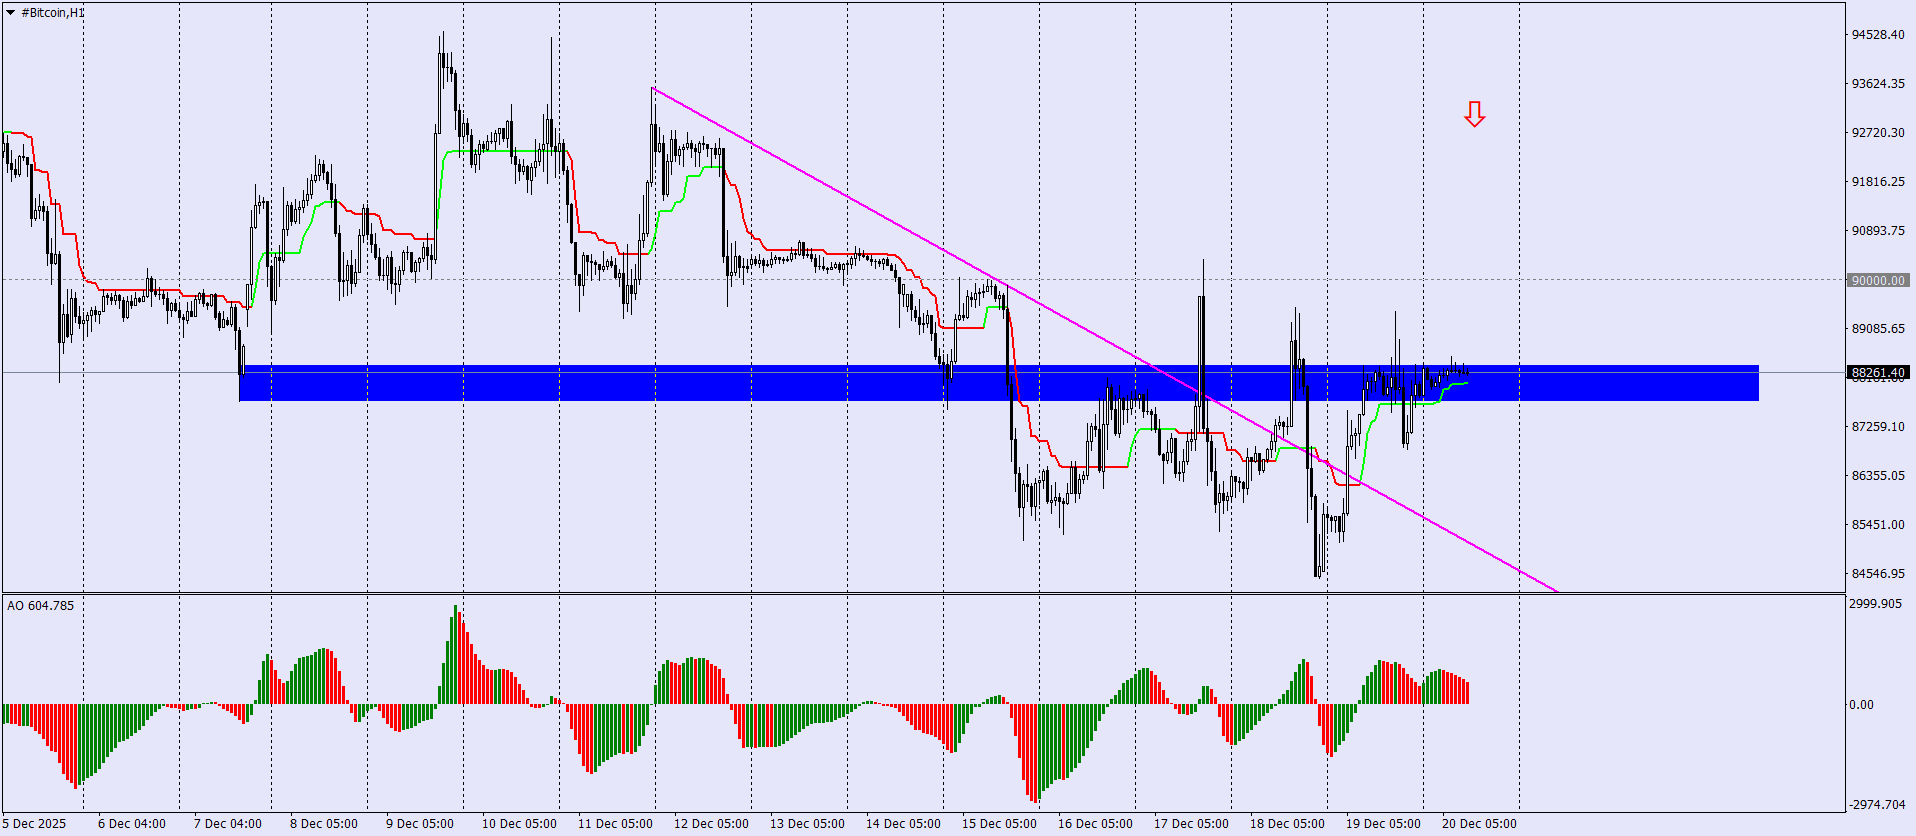The height and width of the screenshot is (836, 1916).
Task: Click the 2999.905 oscillator scale value
Action: click(1876, 604)
